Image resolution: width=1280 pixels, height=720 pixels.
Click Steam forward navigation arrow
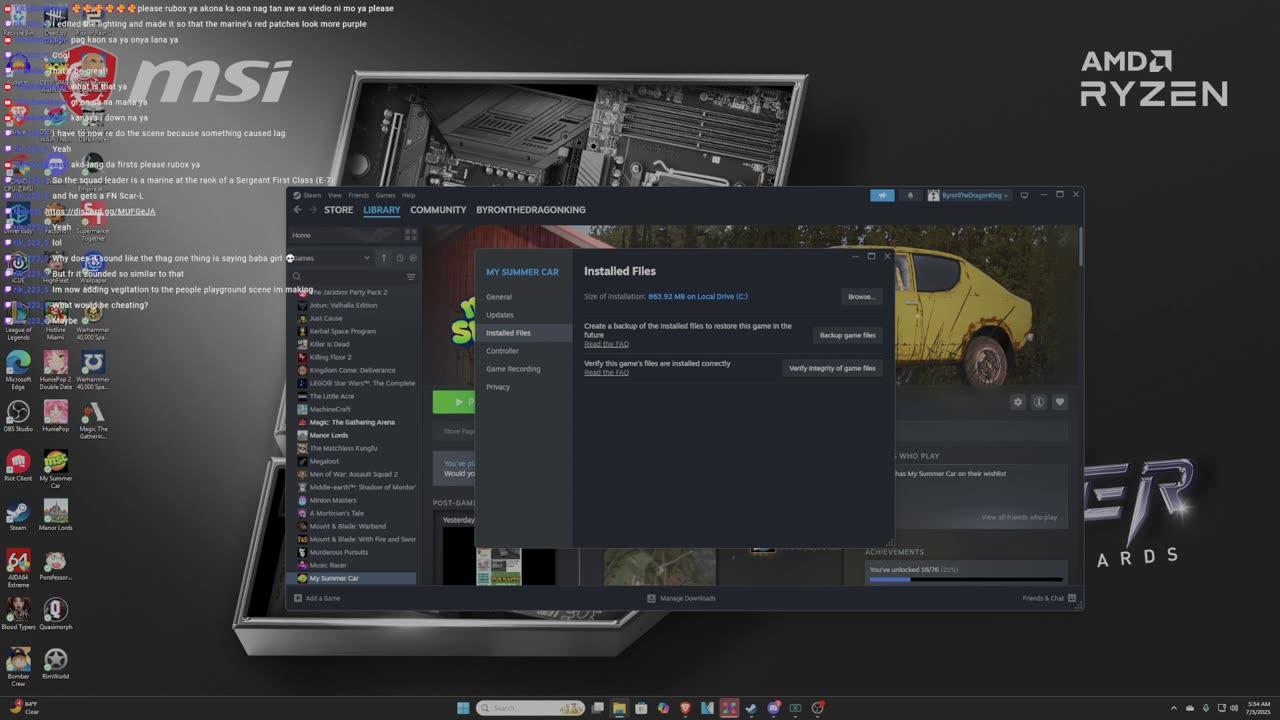tap(312, 210)
